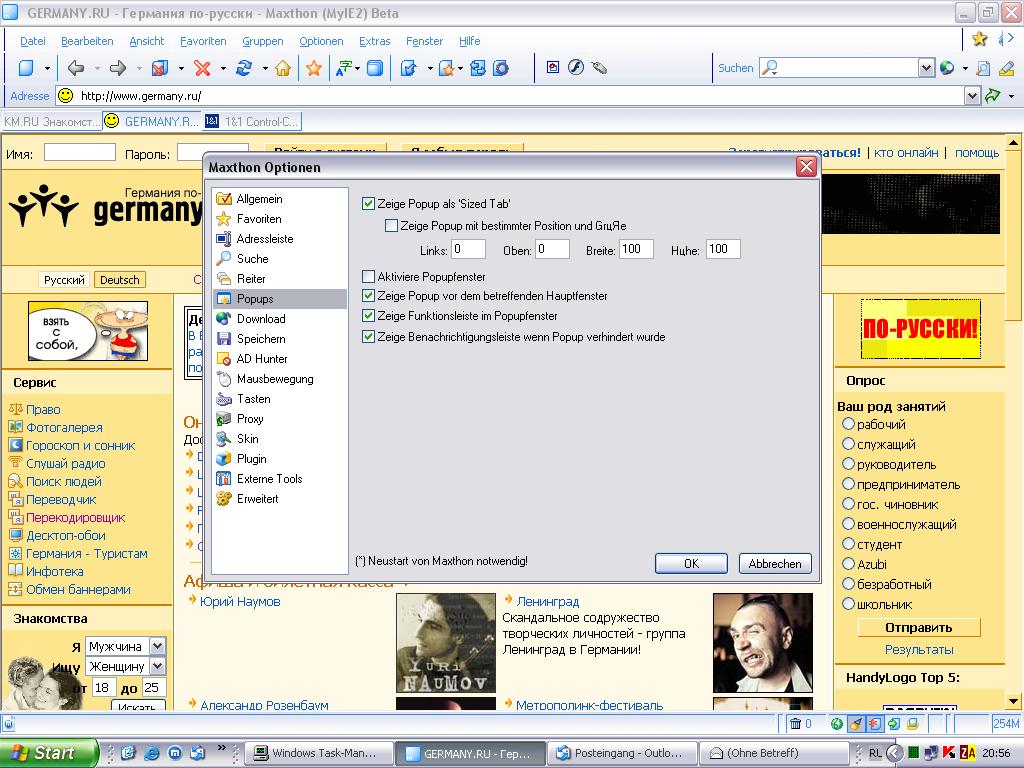
Task: Click the Forward arrow toolbar icon
Action: (118, 68)
